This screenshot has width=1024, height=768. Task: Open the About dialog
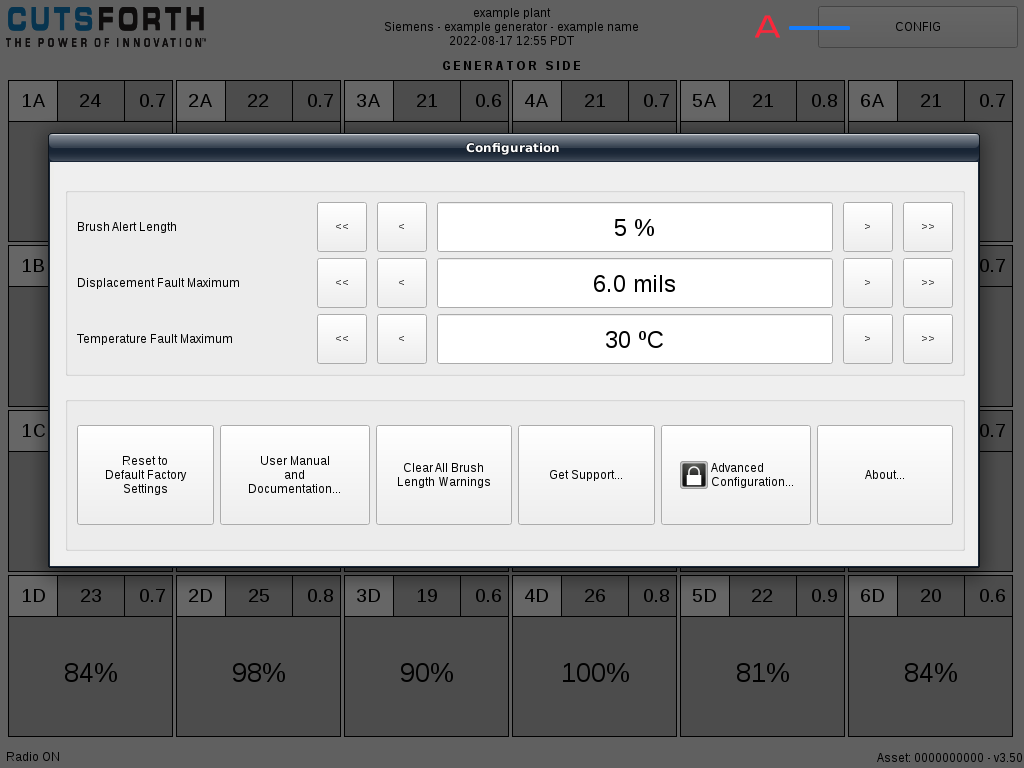pos(884,475)
